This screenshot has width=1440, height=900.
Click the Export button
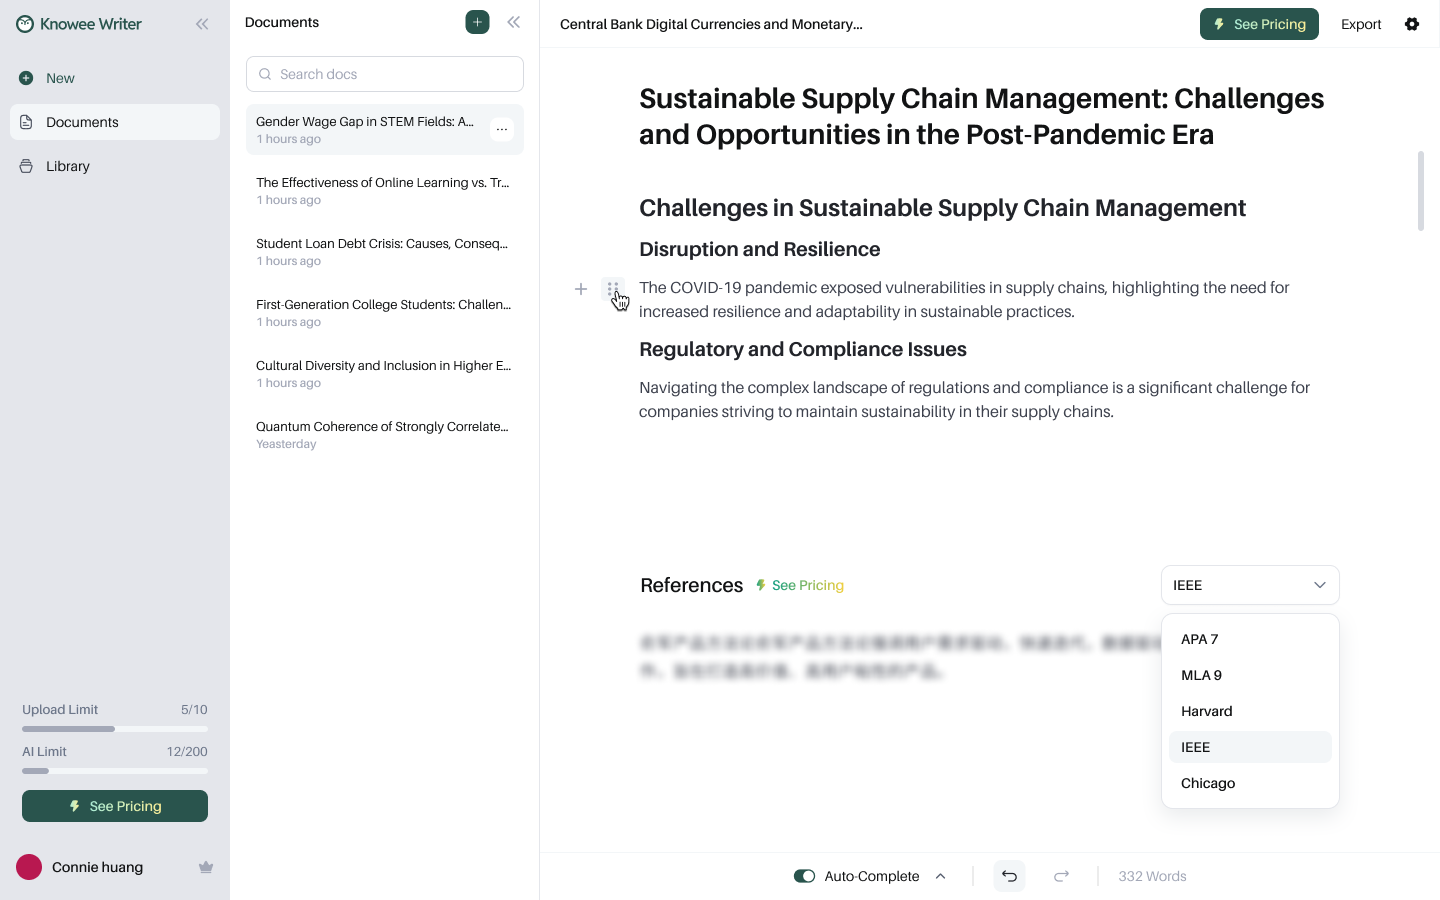[x=1361, y=24]
